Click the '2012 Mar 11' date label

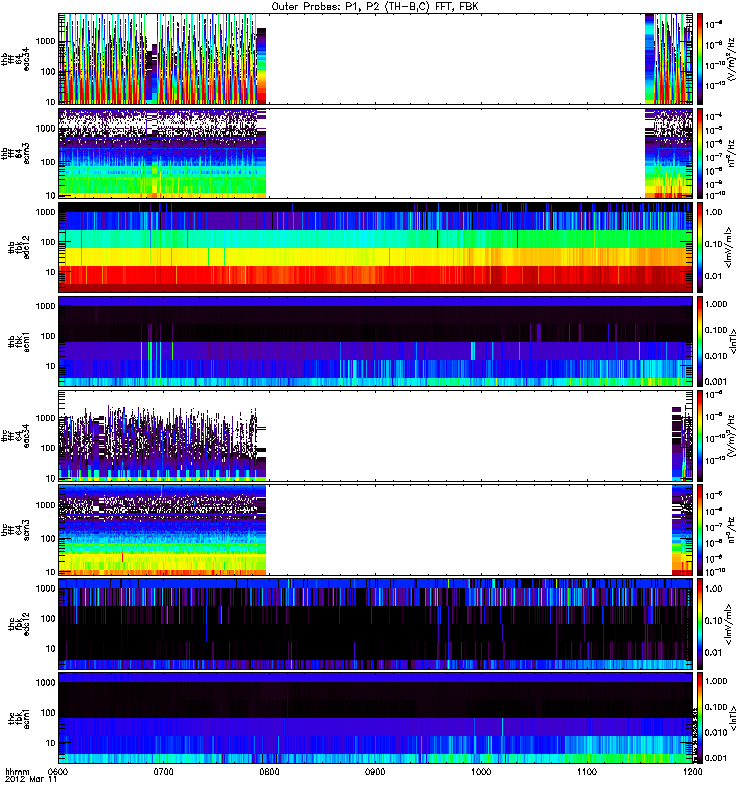click(31, 780)
